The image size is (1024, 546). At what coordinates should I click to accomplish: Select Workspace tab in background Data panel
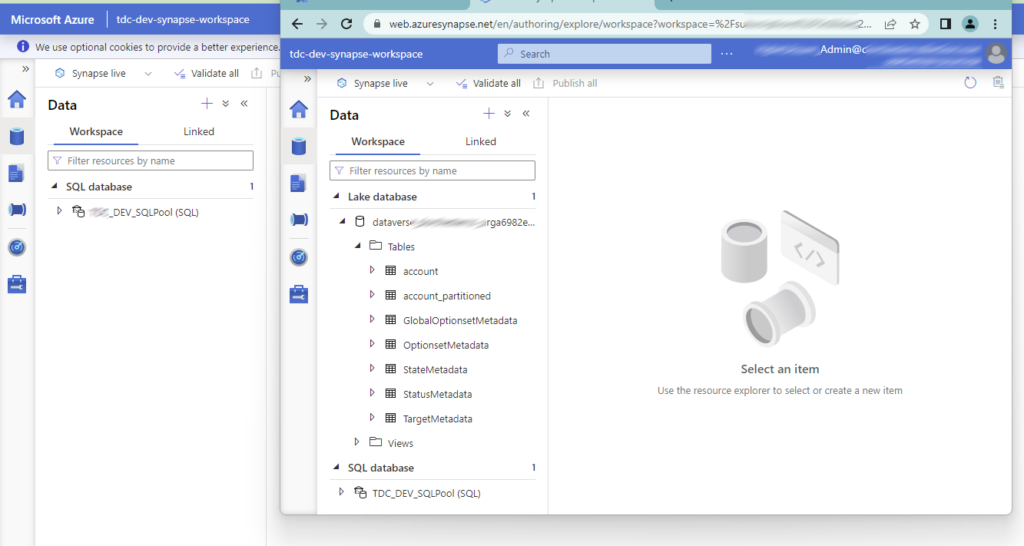[96, 131]
